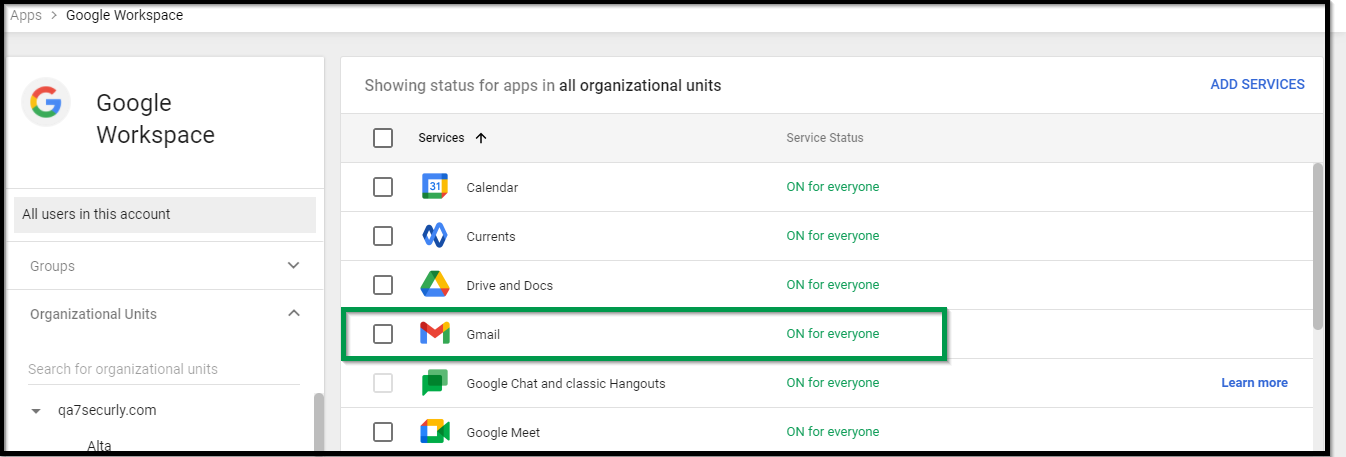Viewport: 1346px width, 457px height.
Task: Go to Apps breadcrumb
Action: point(26,15)
